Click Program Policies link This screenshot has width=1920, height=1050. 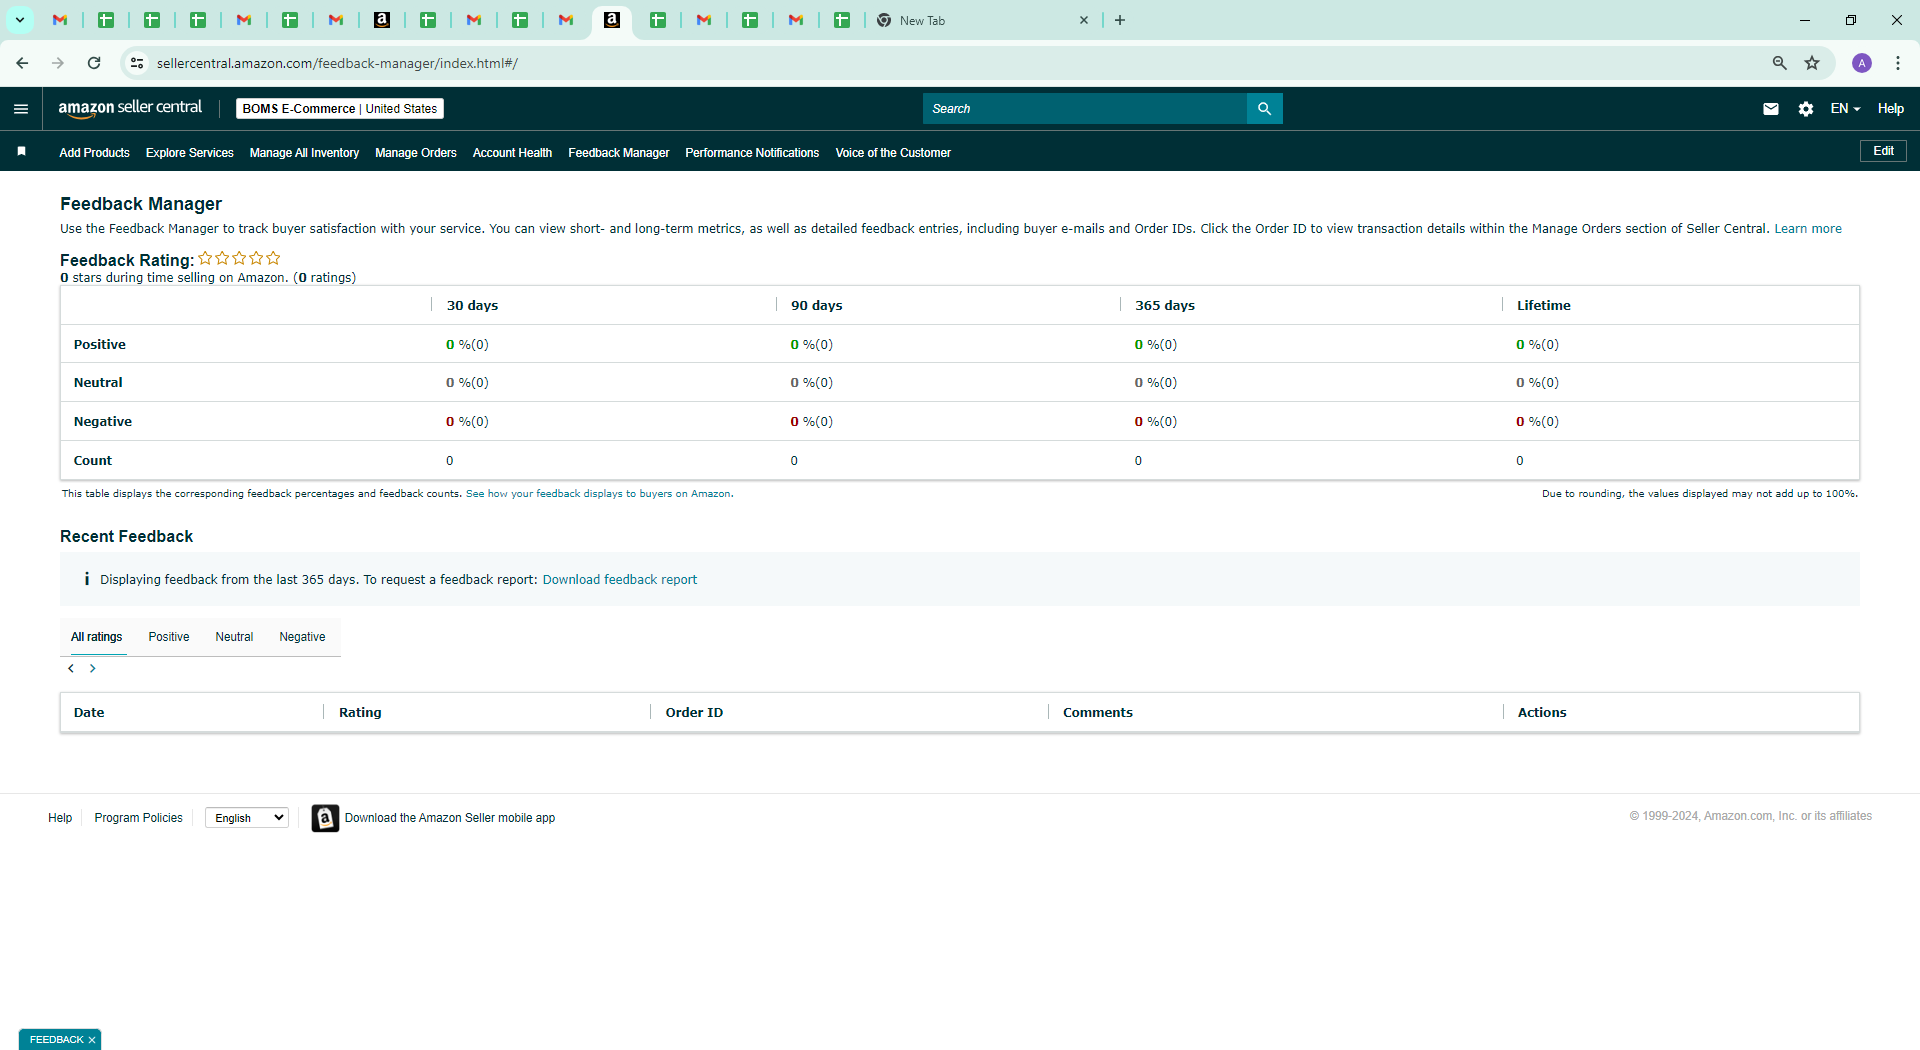tap(138, 818)
